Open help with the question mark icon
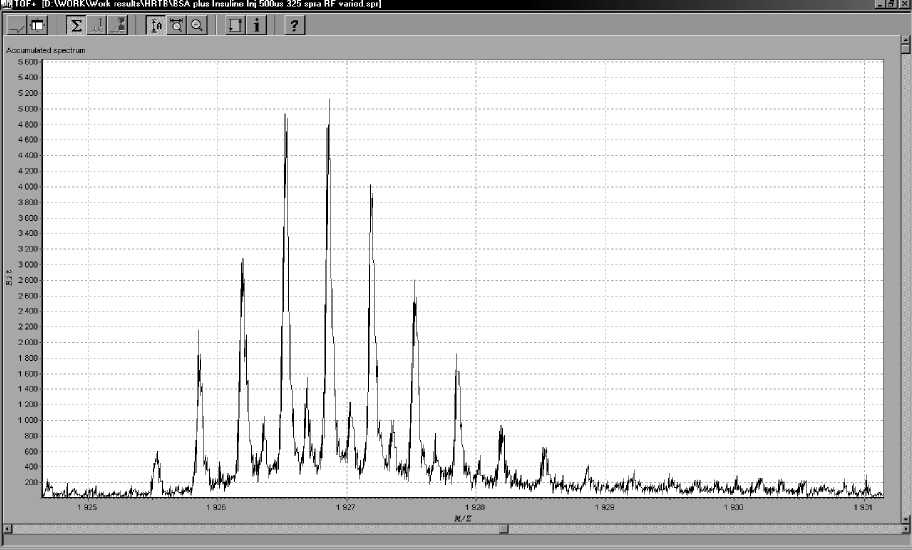The height and width of the screenshot is (550, 912). (295, 25)
